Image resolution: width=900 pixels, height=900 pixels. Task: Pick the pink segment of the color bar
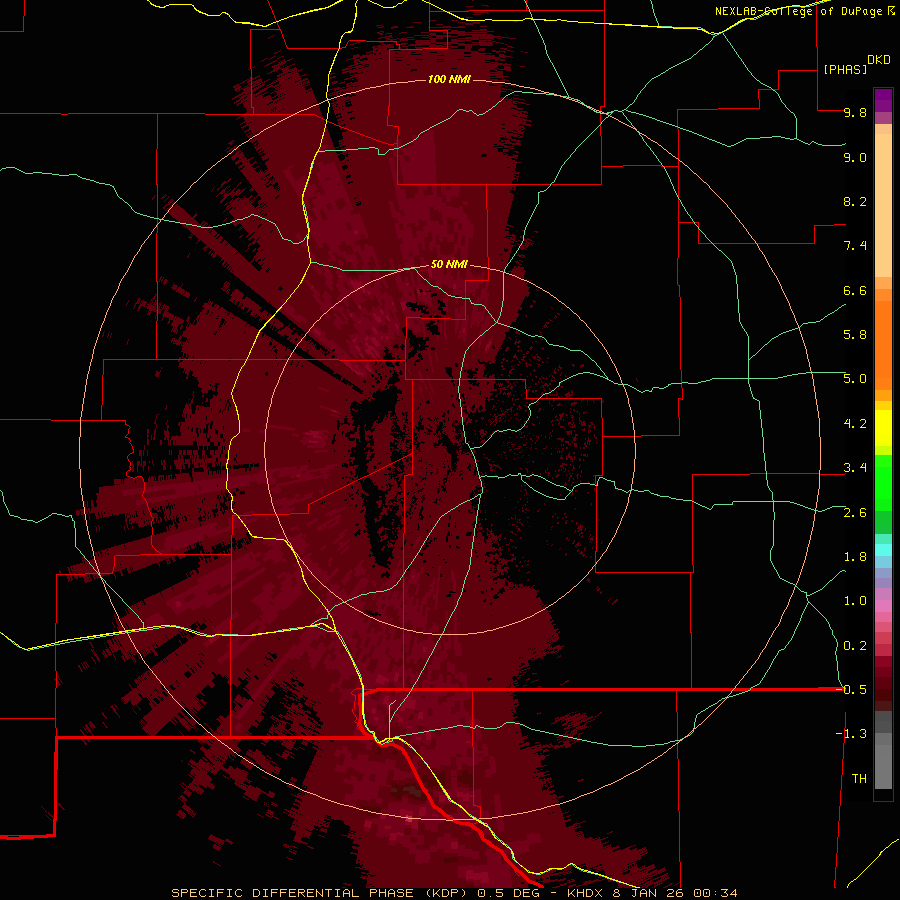[883, 606]
